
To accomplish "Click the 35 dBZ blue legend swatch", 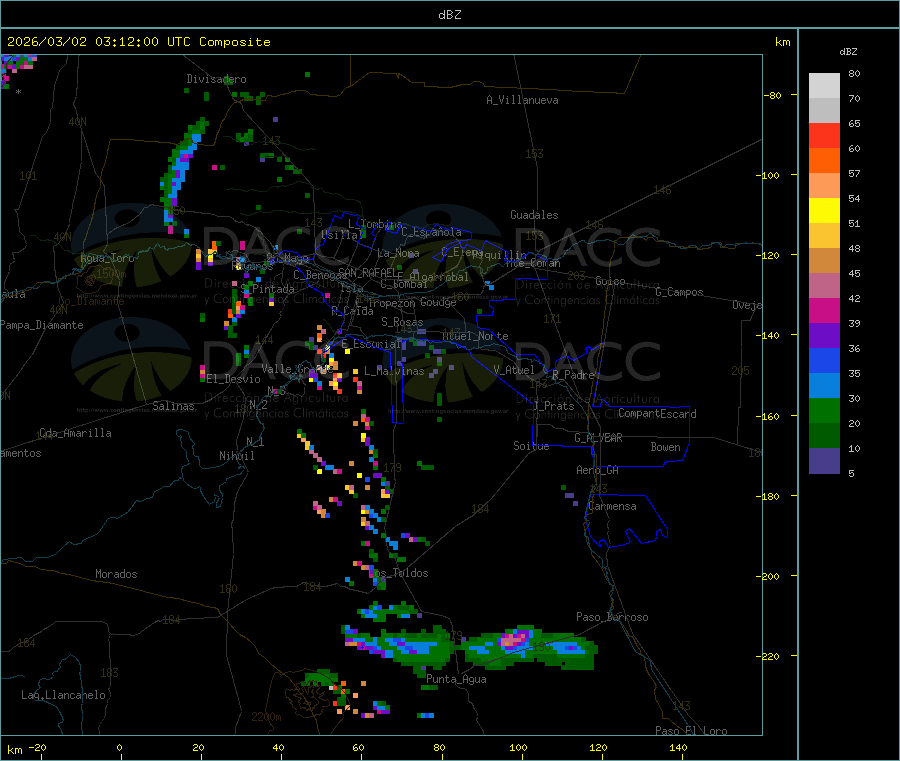I will pos(824,360).
